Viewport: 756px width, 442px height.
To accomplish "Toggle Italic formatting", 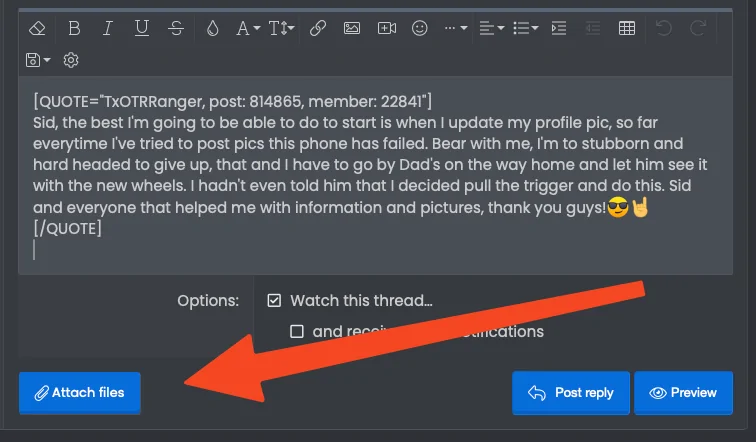I will pos(108,28).
